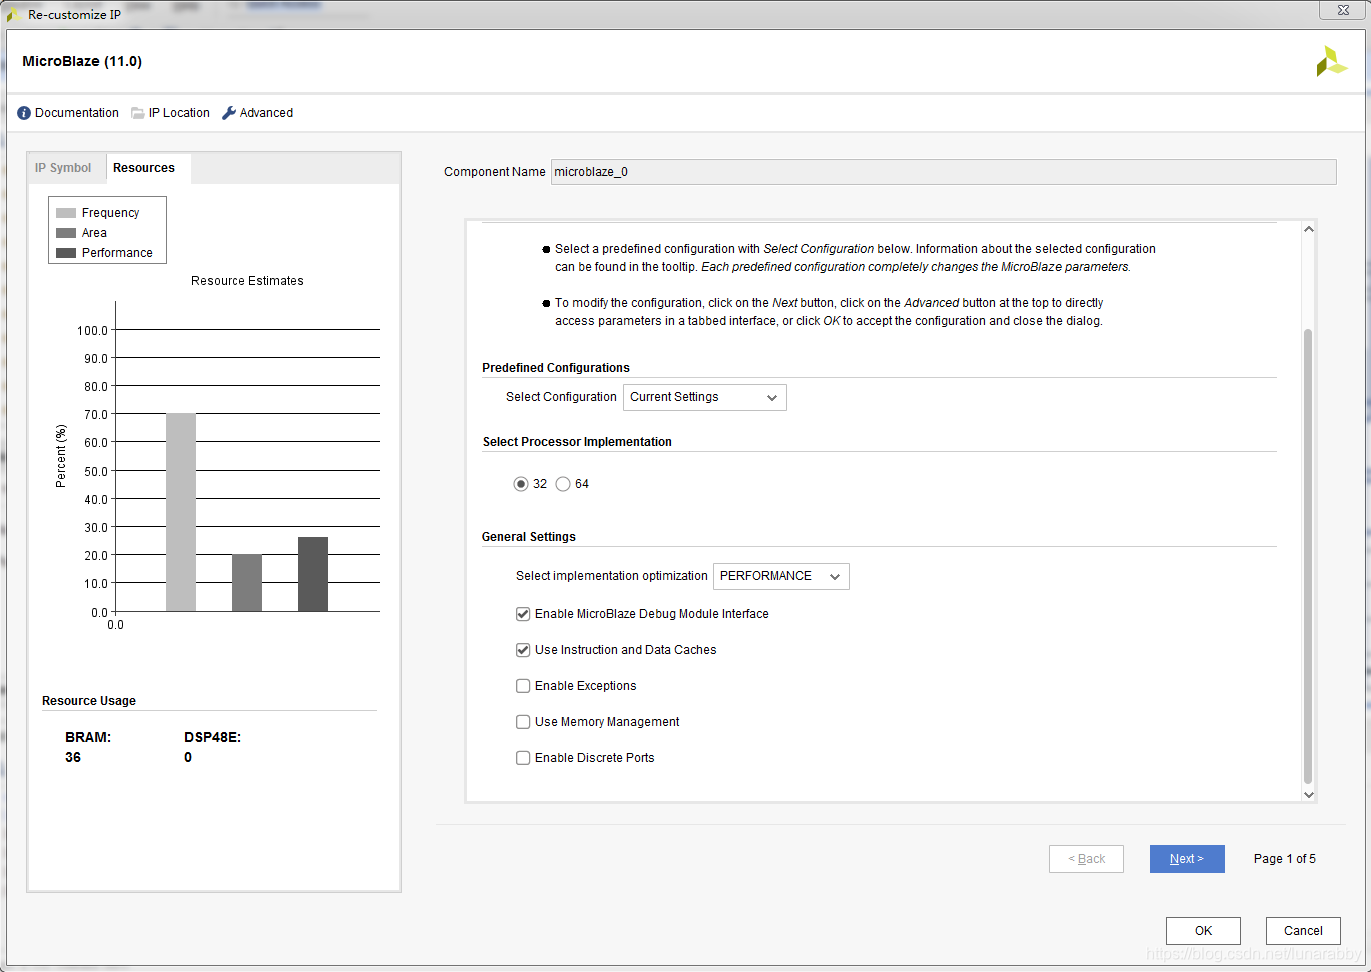Click the Predefined Configurations heading
Screen dimensions: 1371x972
[x=556, y=368]
